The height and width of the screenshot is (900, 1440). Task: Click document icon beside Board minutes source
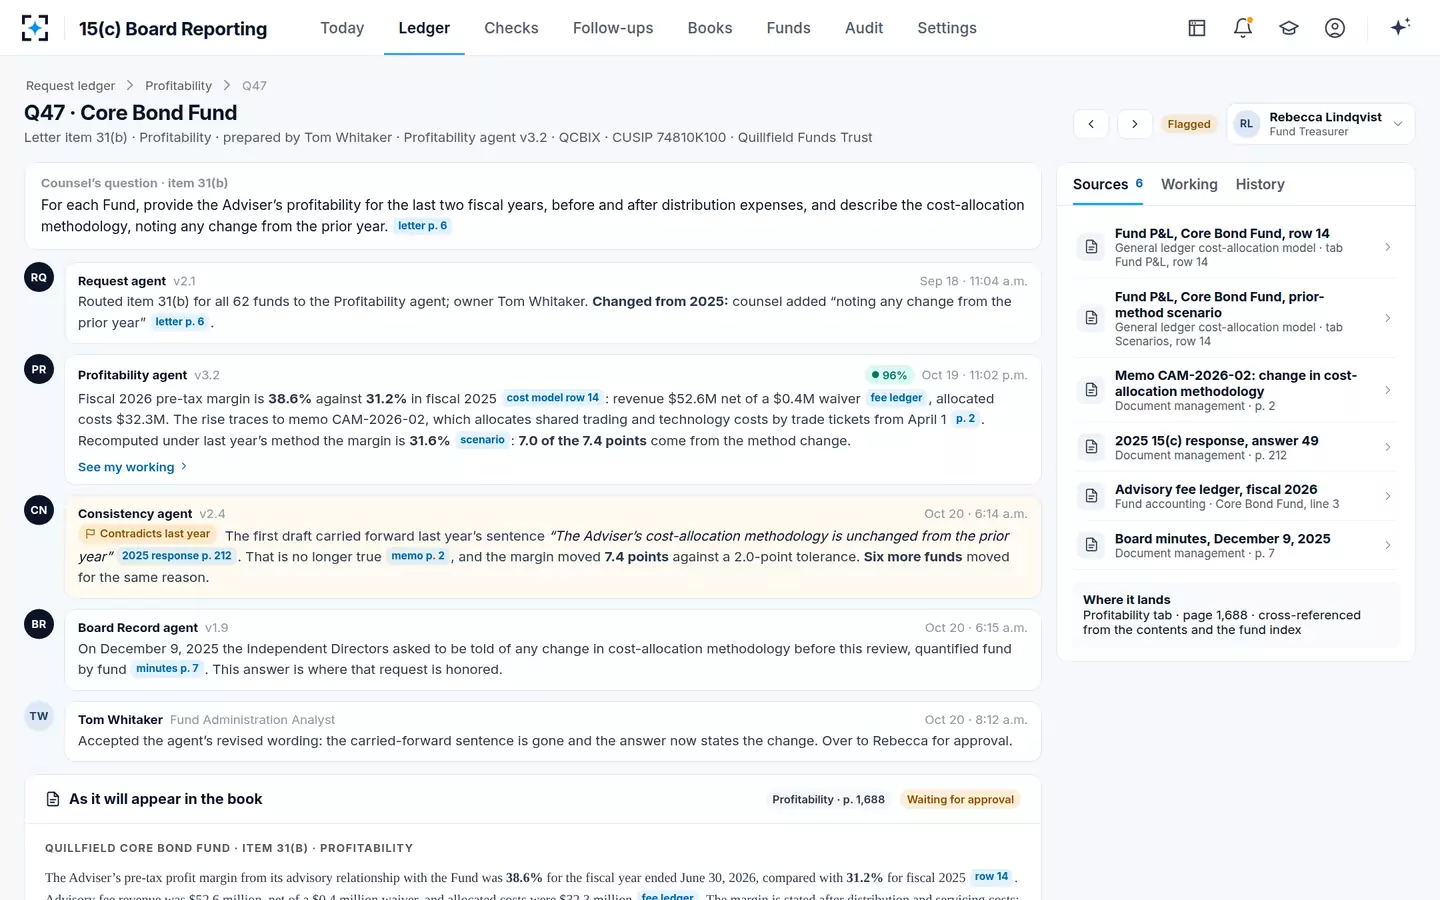1092,545
